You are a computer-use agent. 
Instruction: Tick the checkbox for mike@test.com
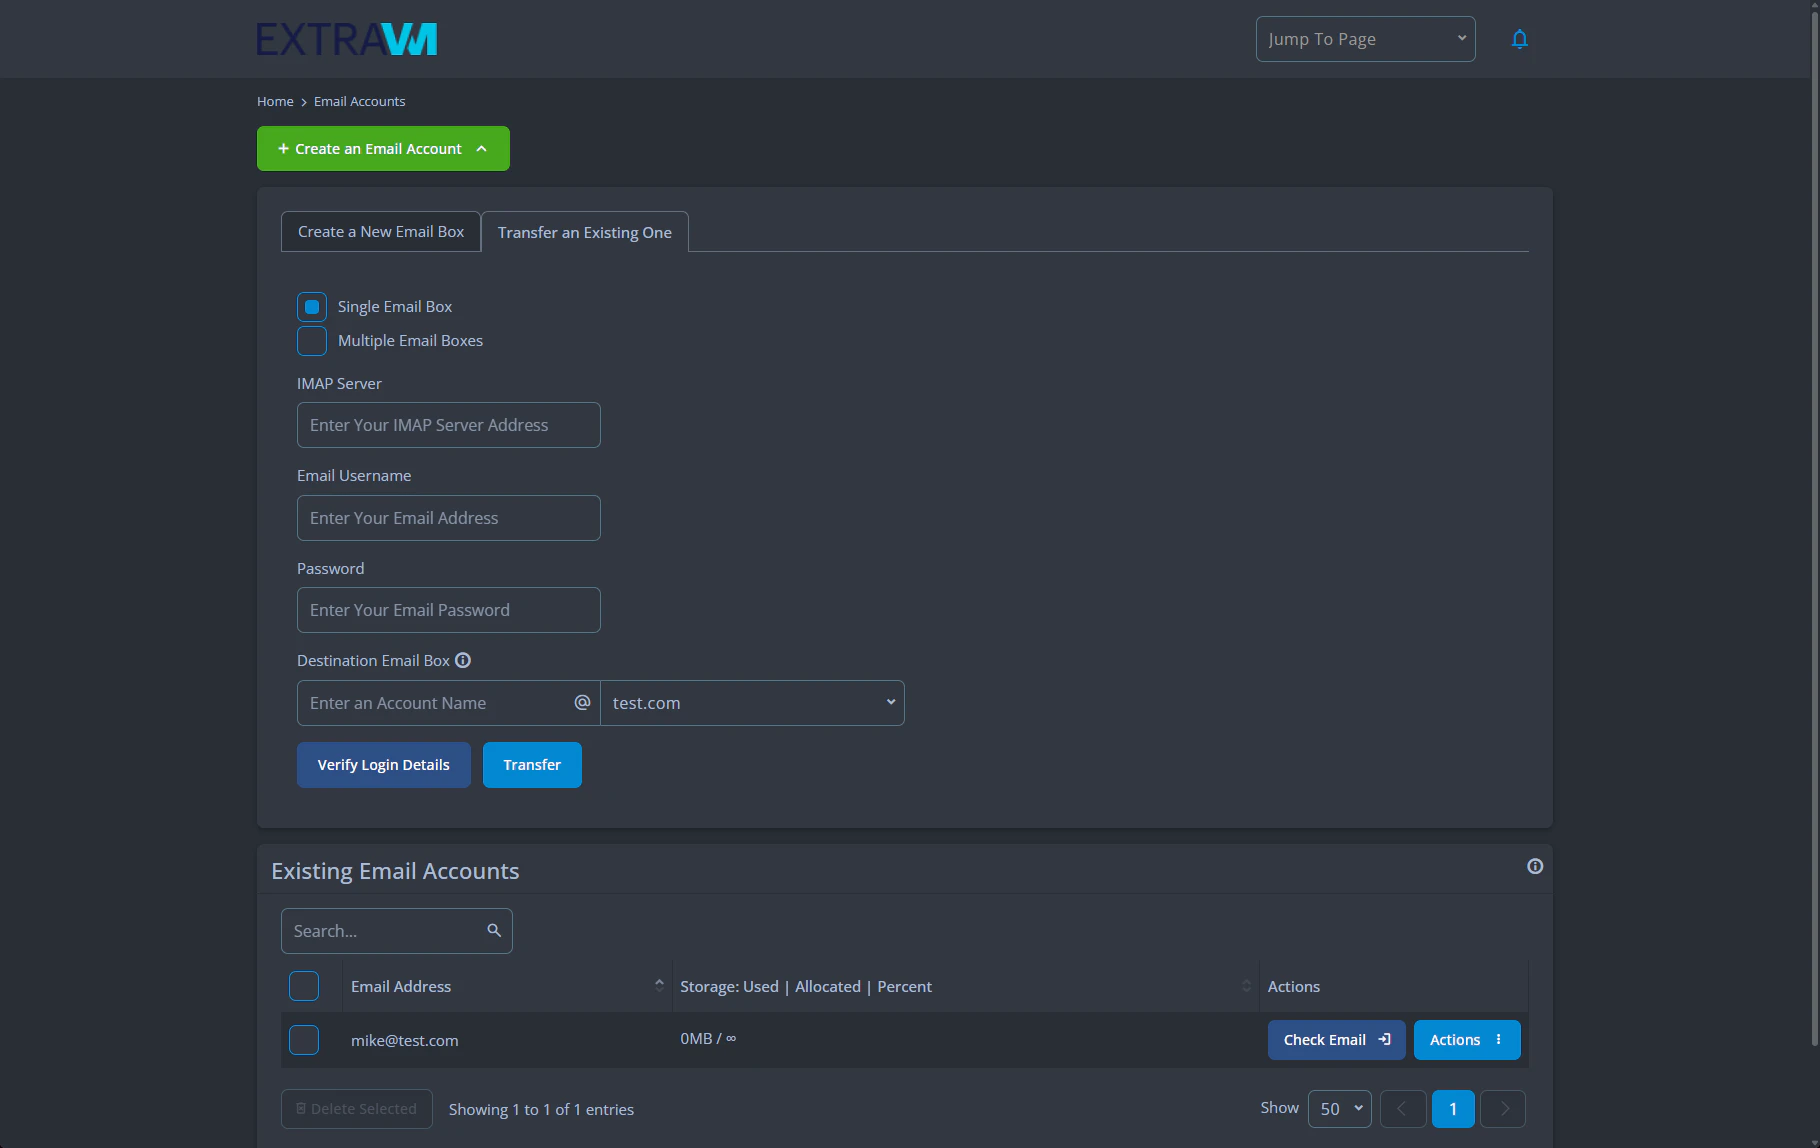tap(304, 1040)
